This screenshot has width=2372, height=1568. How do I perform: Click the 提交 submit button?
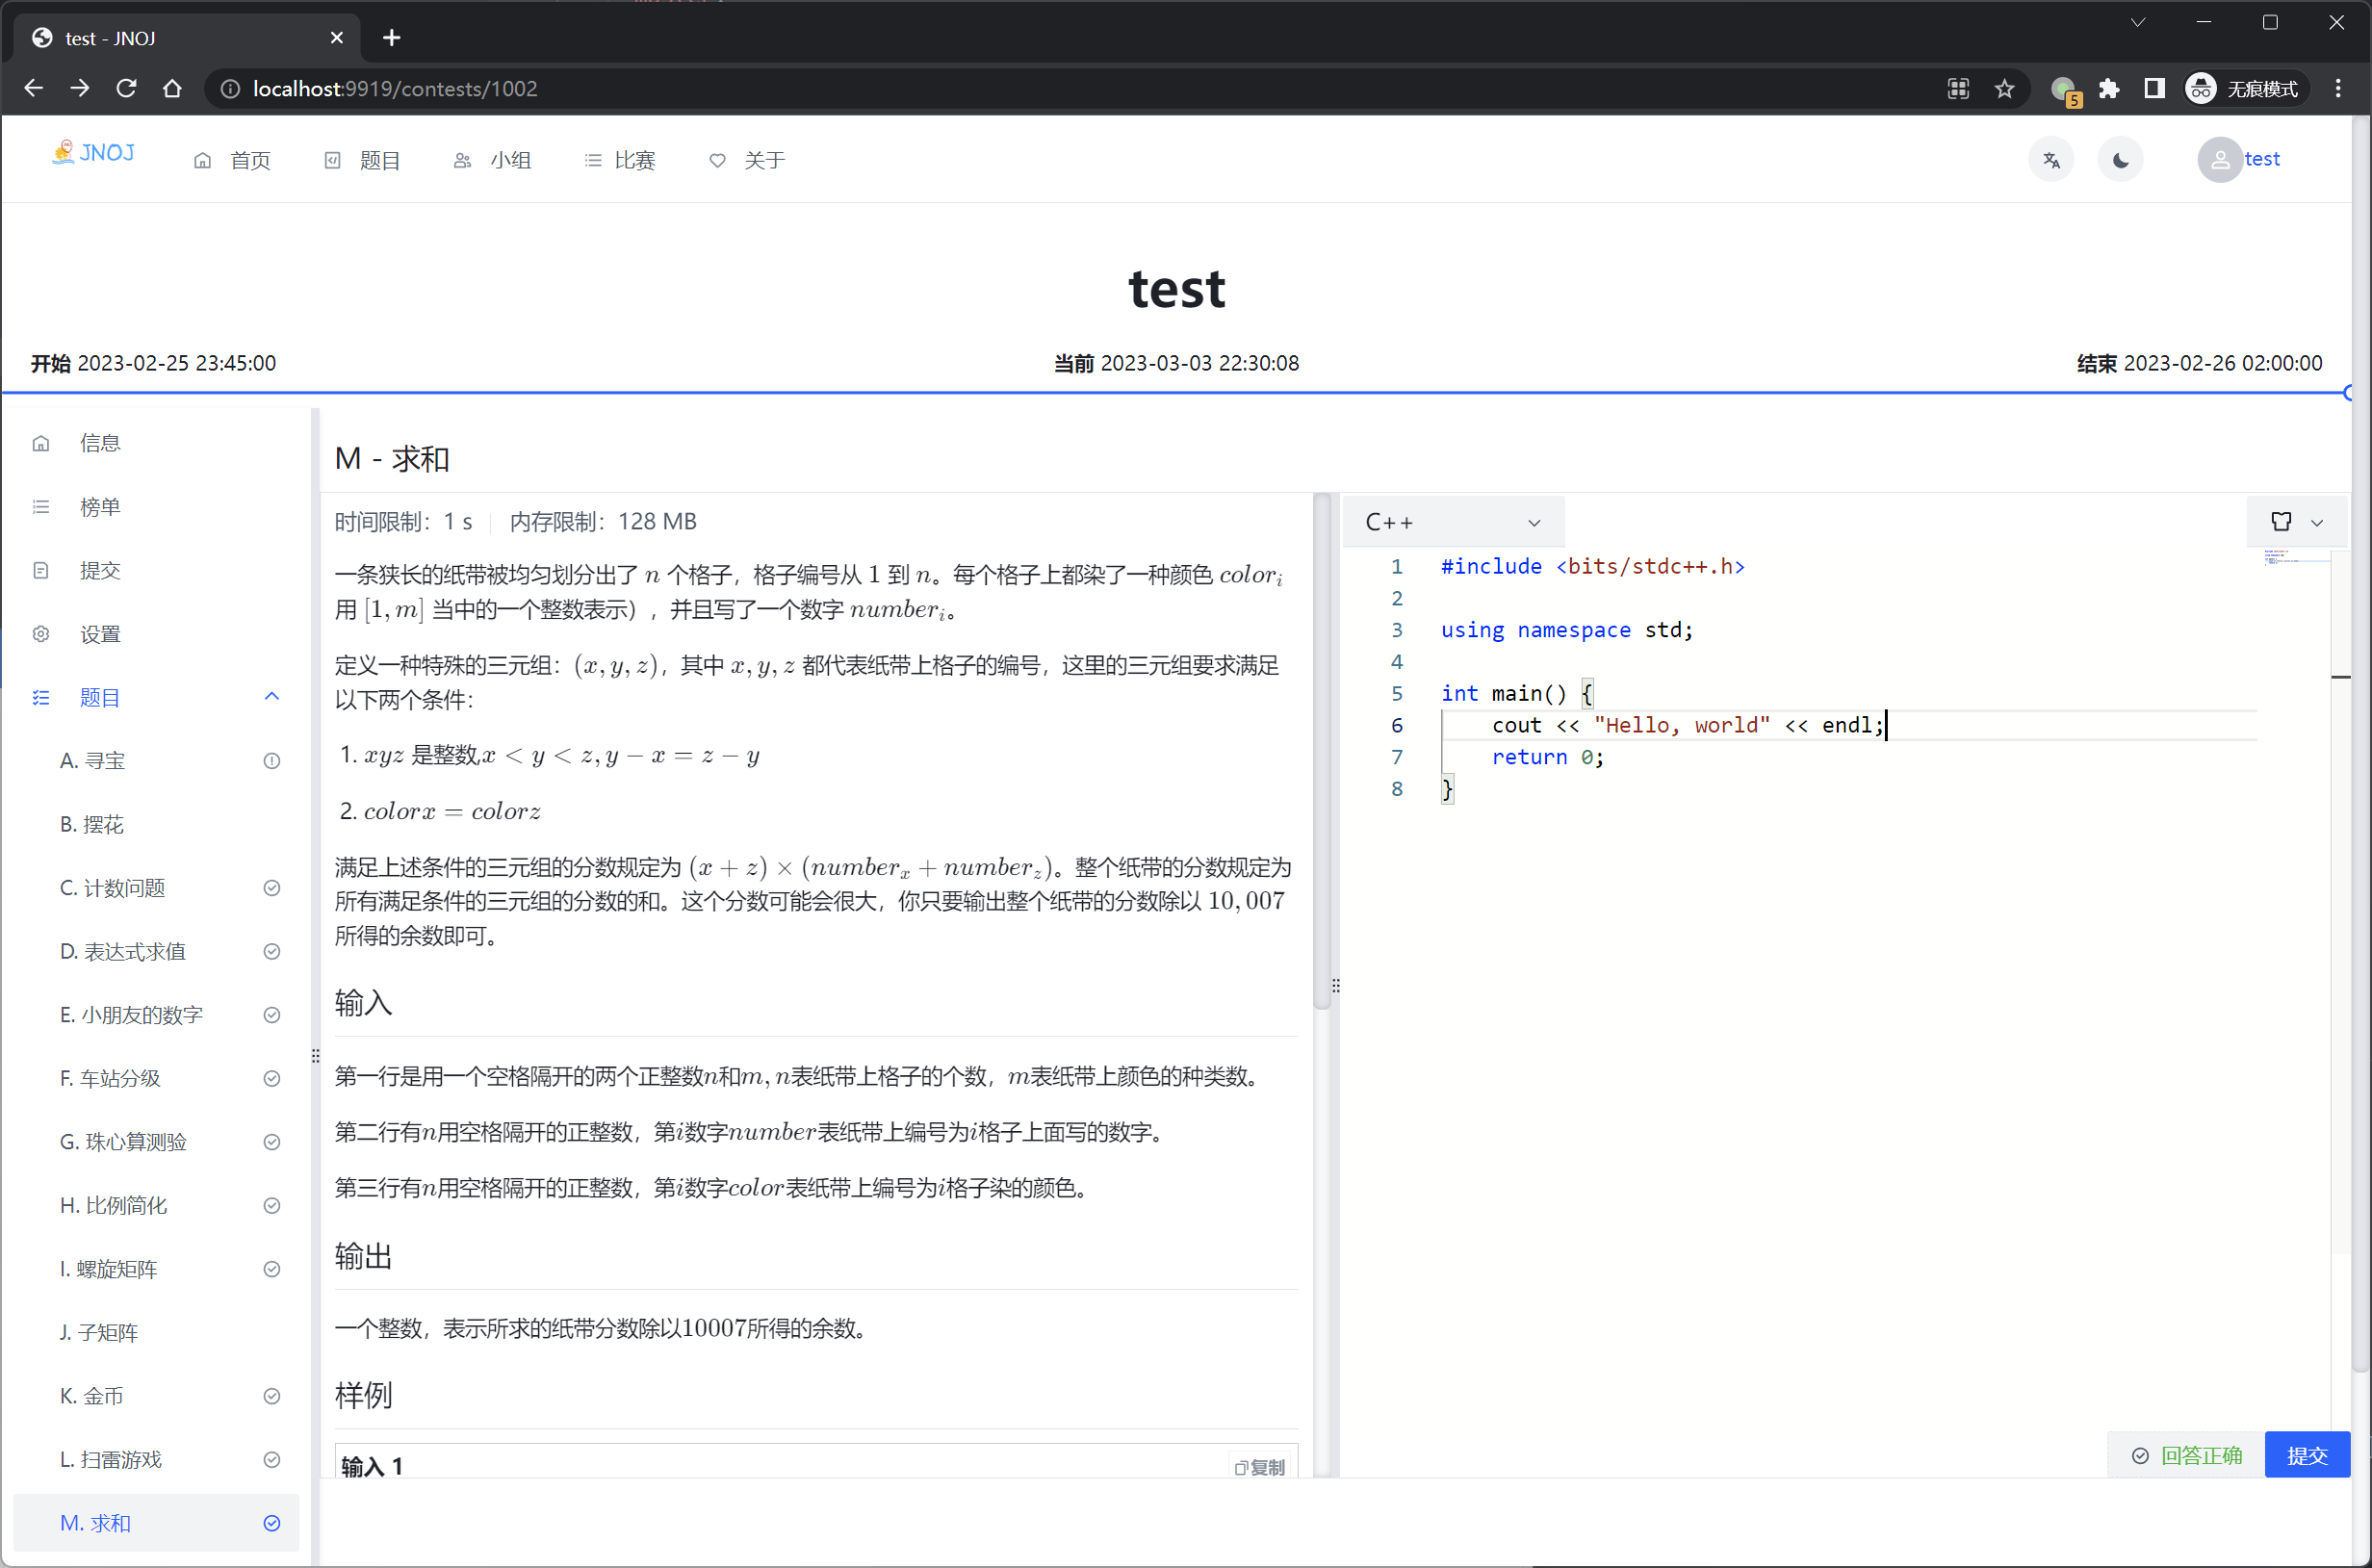pyautogui.click(x=2307, y=1456)
